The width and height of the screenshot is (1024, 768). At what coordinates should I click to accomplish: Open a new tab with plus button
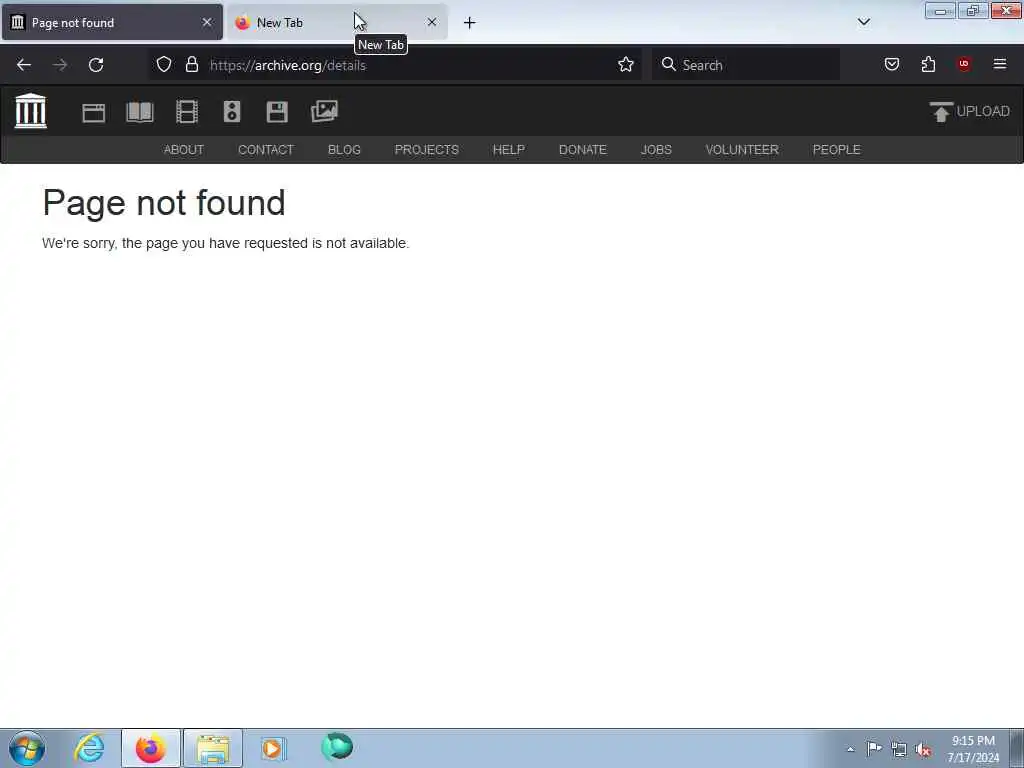[x=470, y=23]
